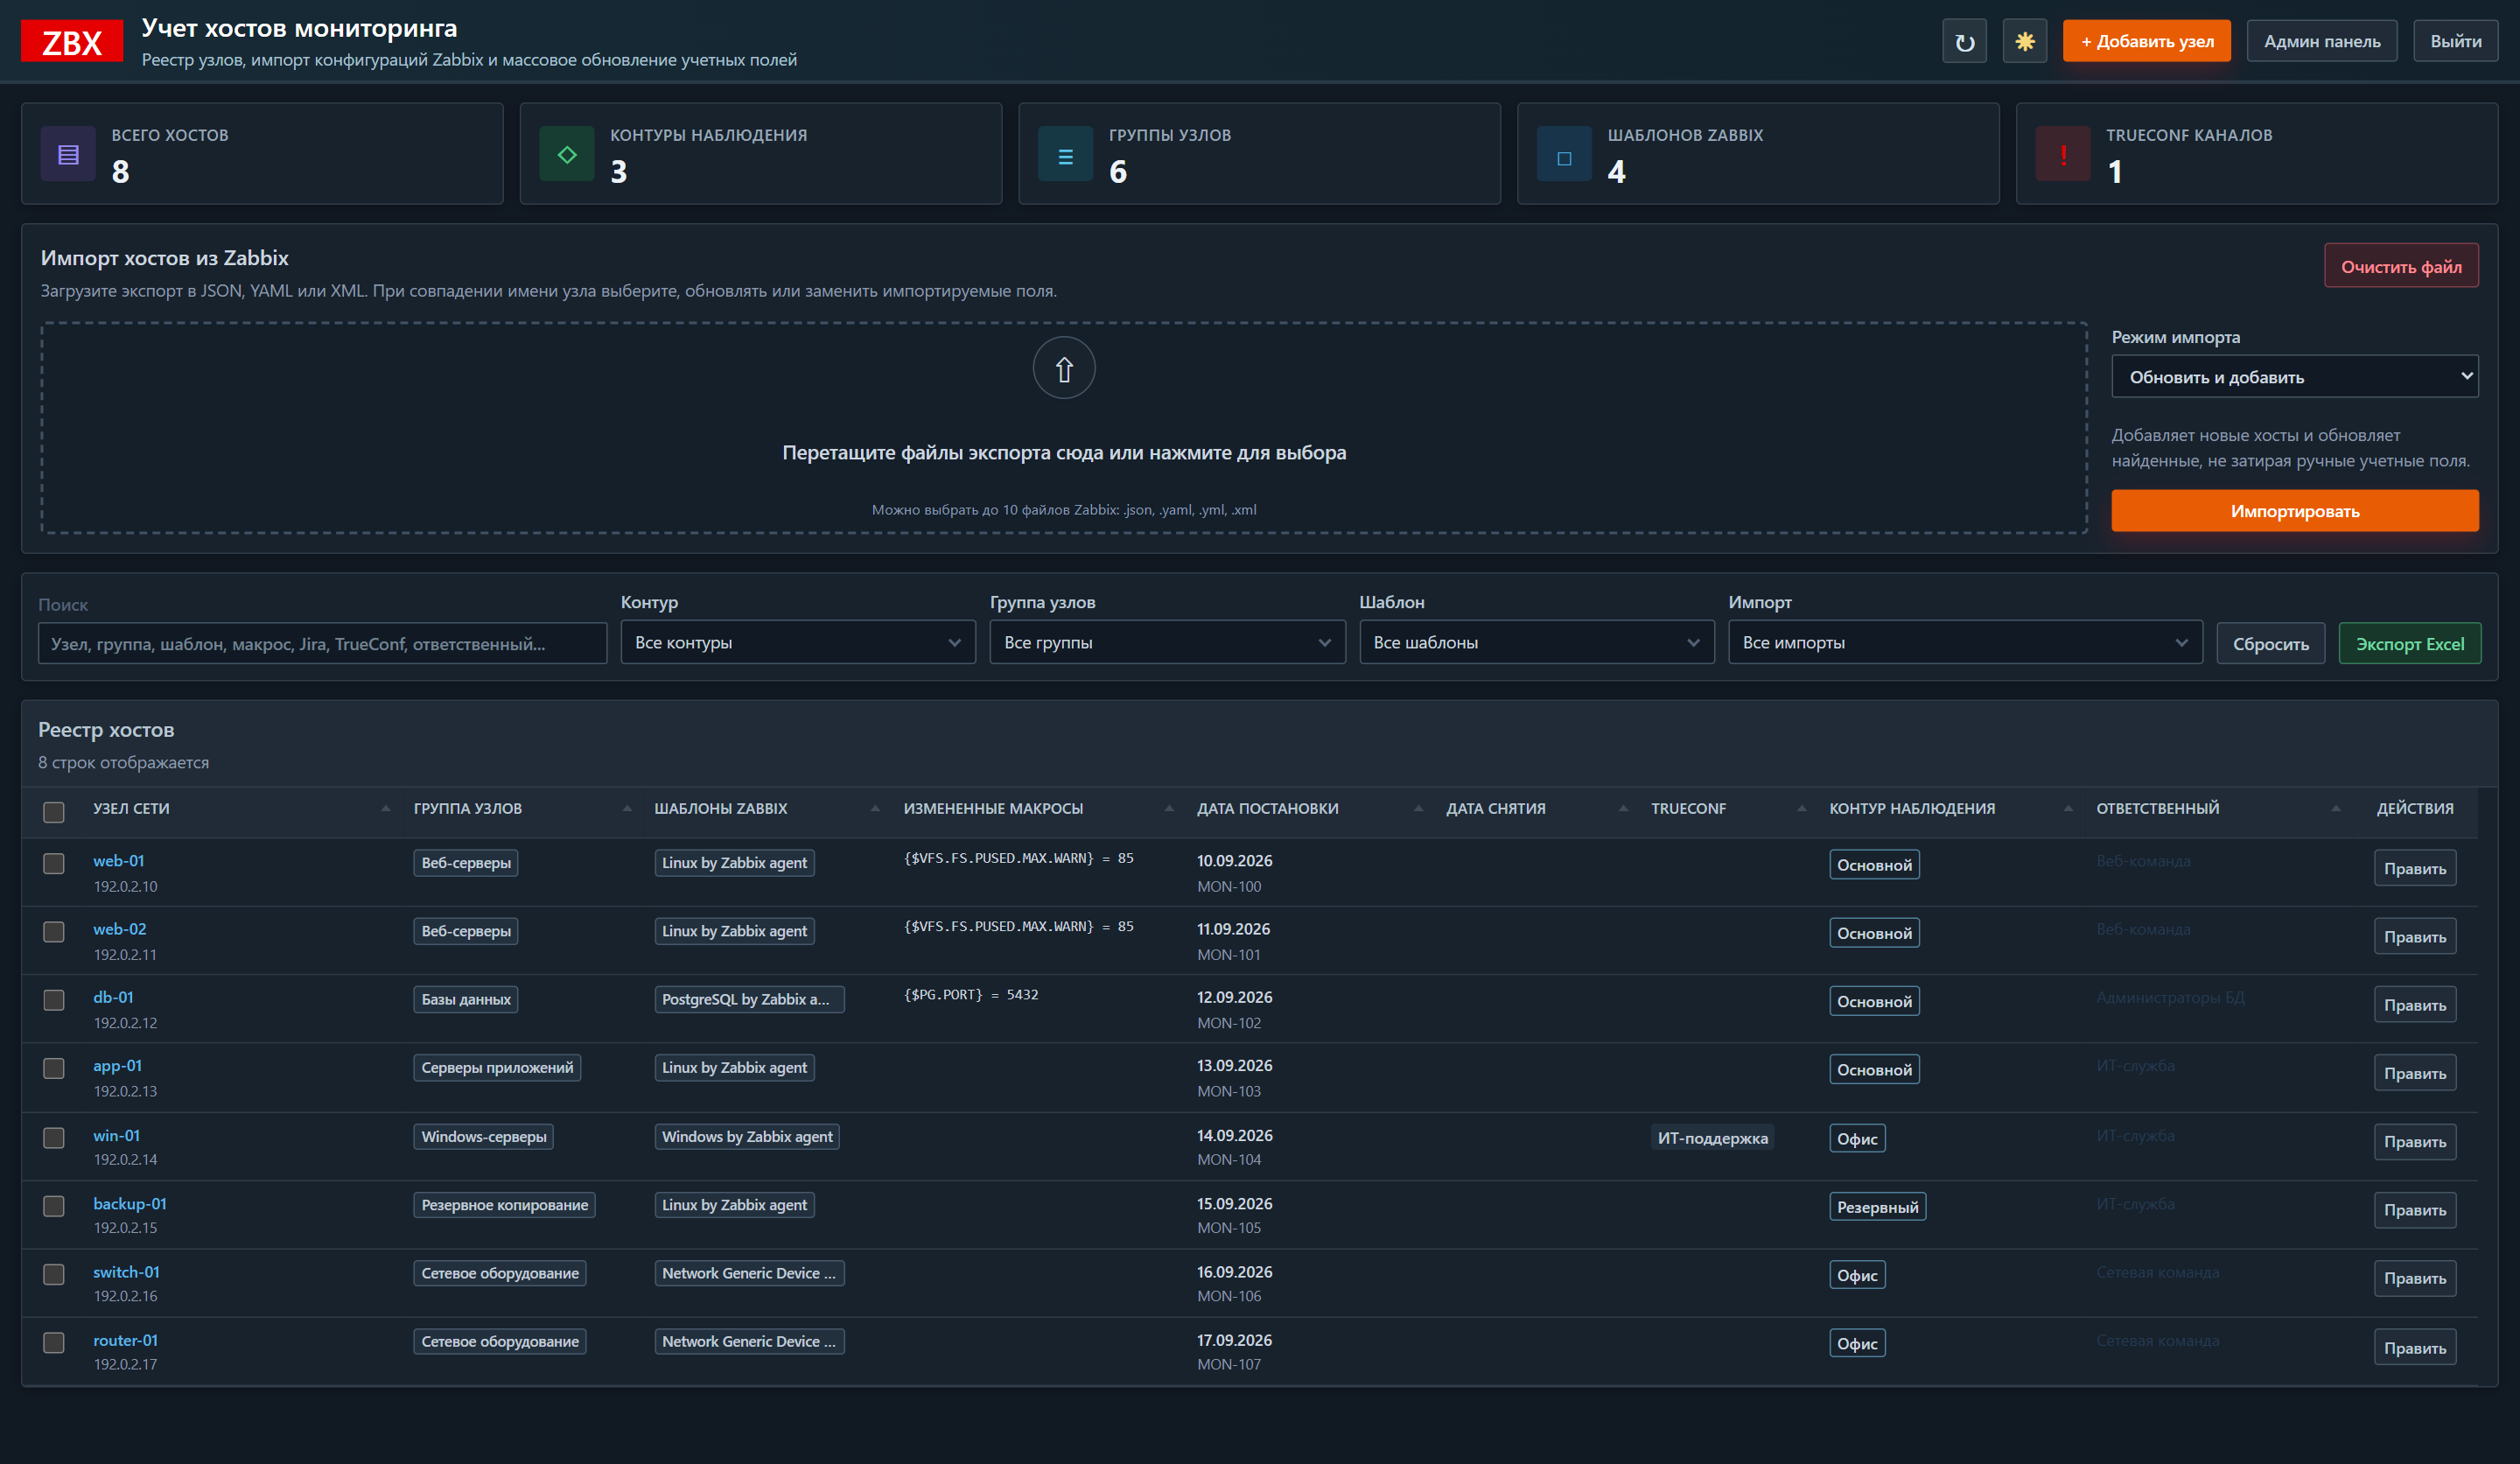Click the Выйти button
This screenshot has height=1464, width=2520.
coord(2456,41)
